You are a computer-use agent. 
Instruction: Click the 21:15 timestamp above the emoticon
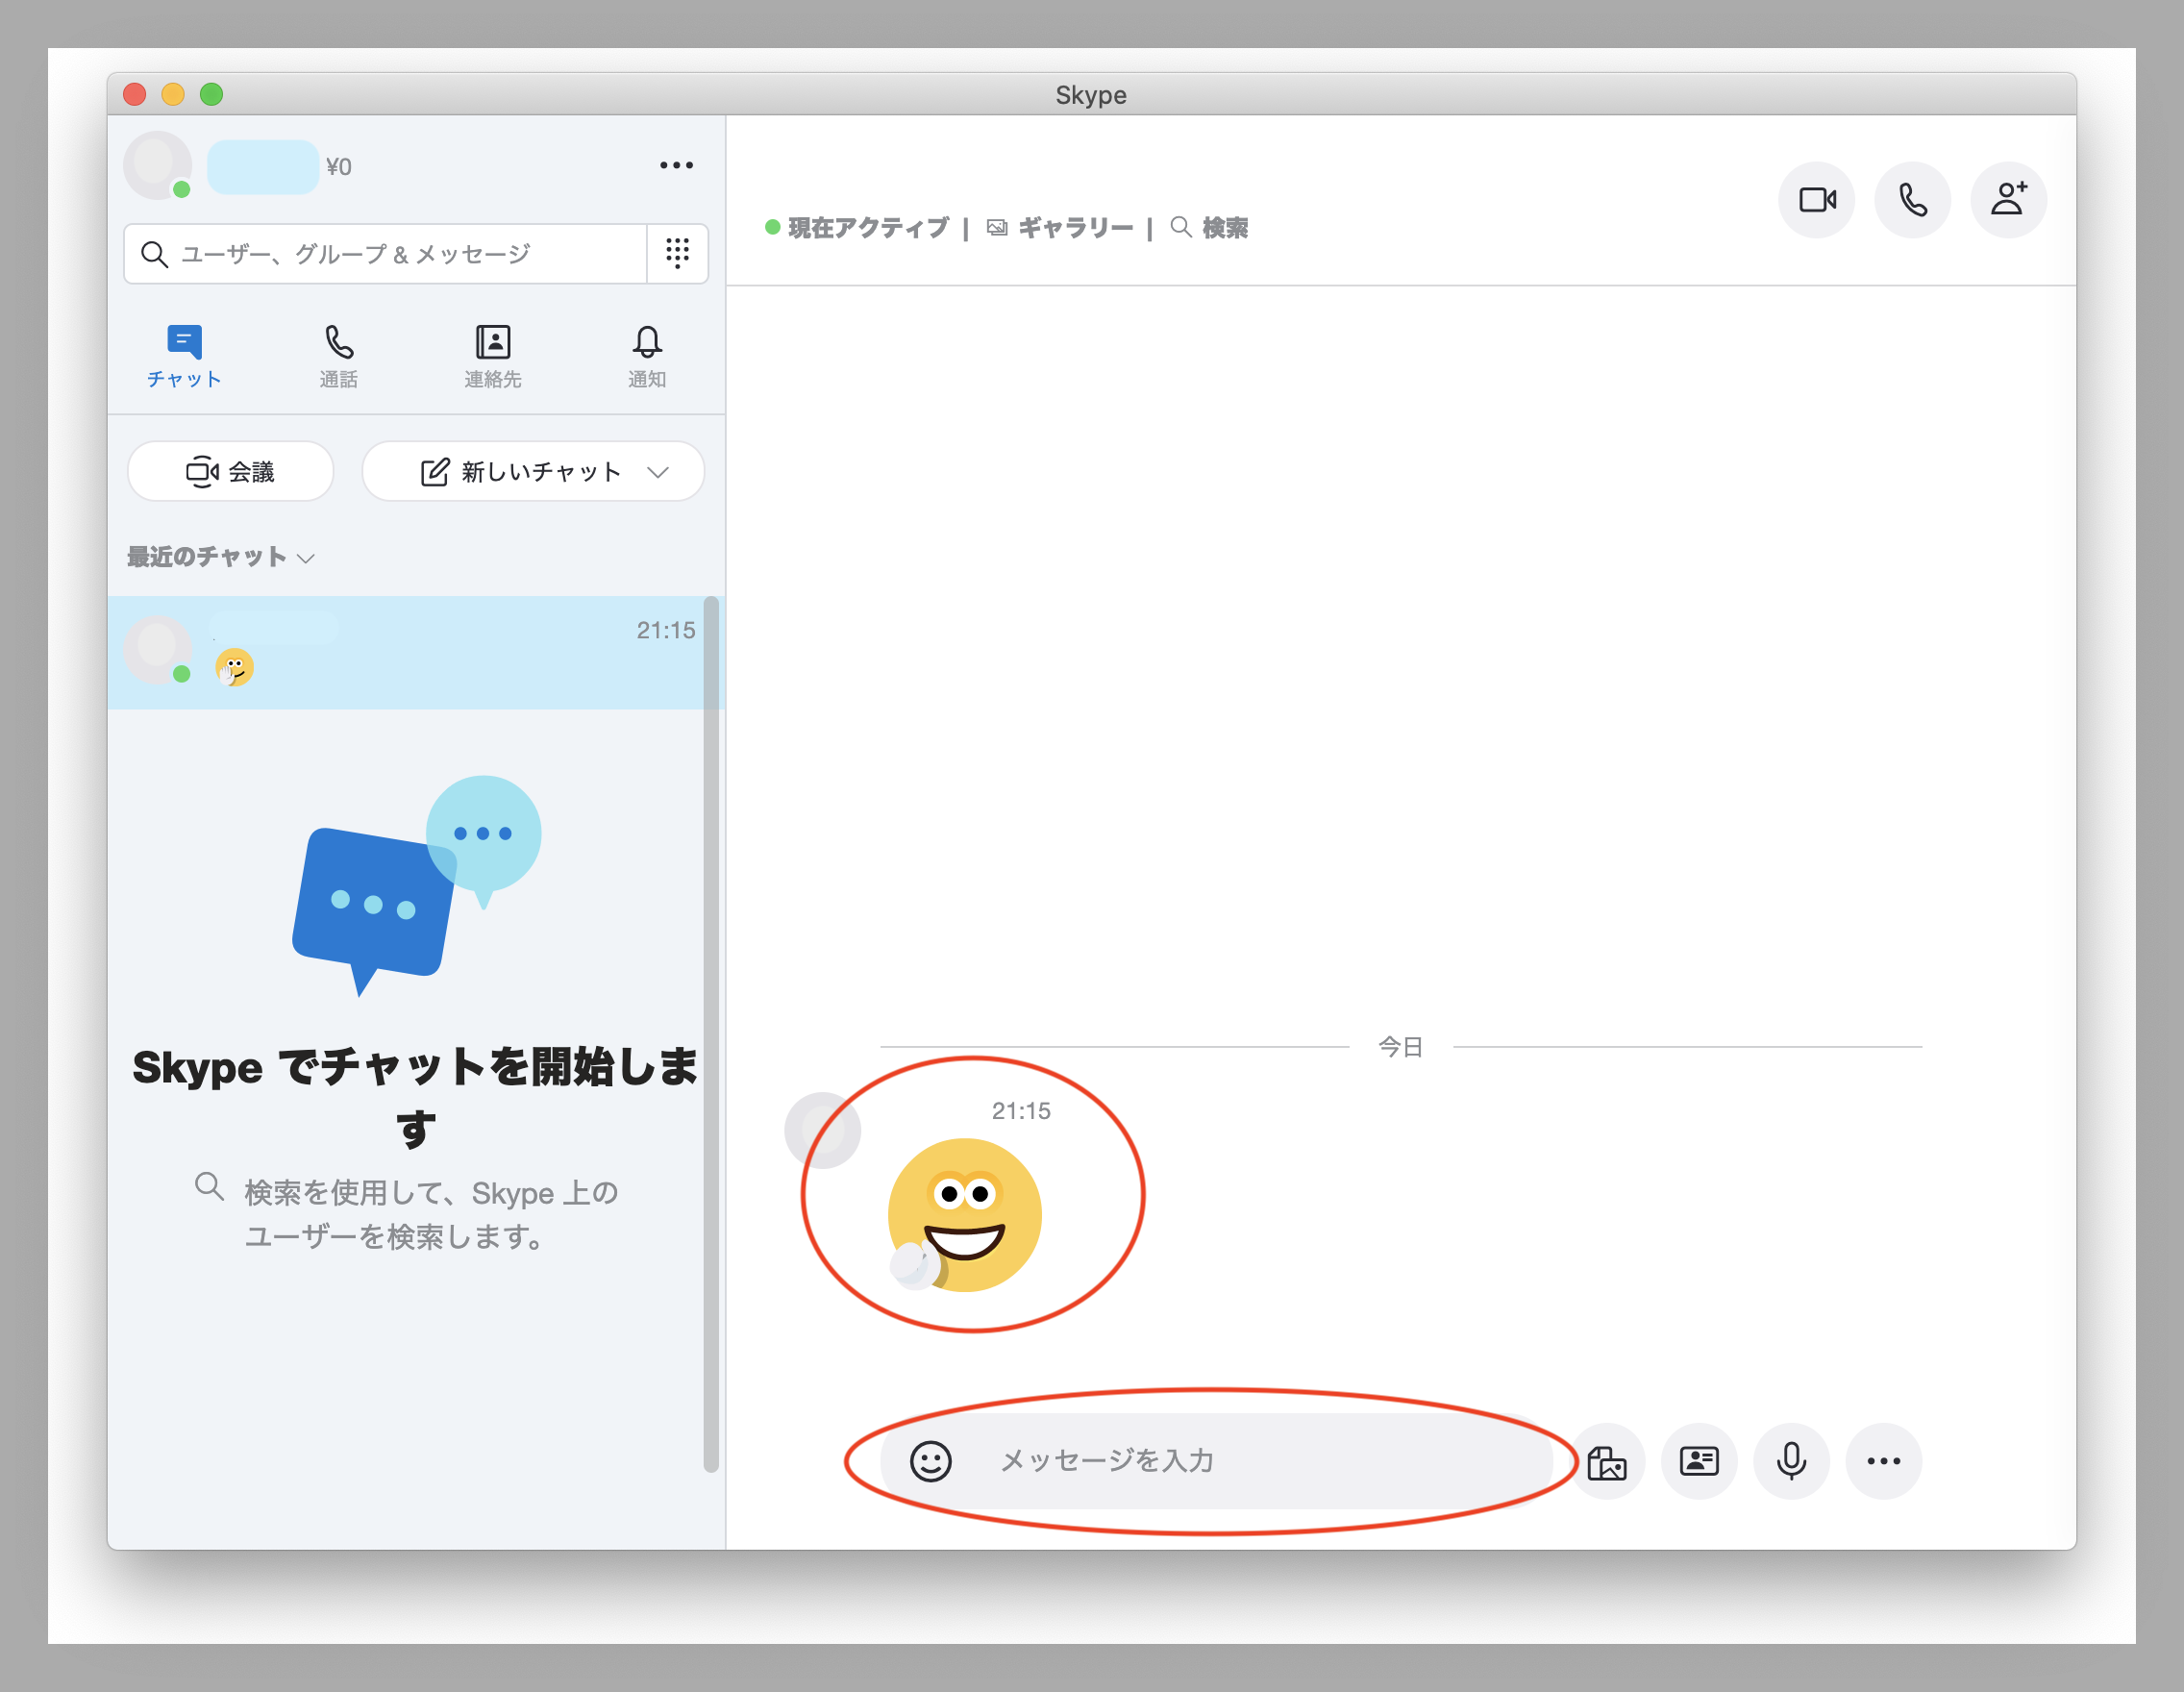click(x=1021, y=1111)
